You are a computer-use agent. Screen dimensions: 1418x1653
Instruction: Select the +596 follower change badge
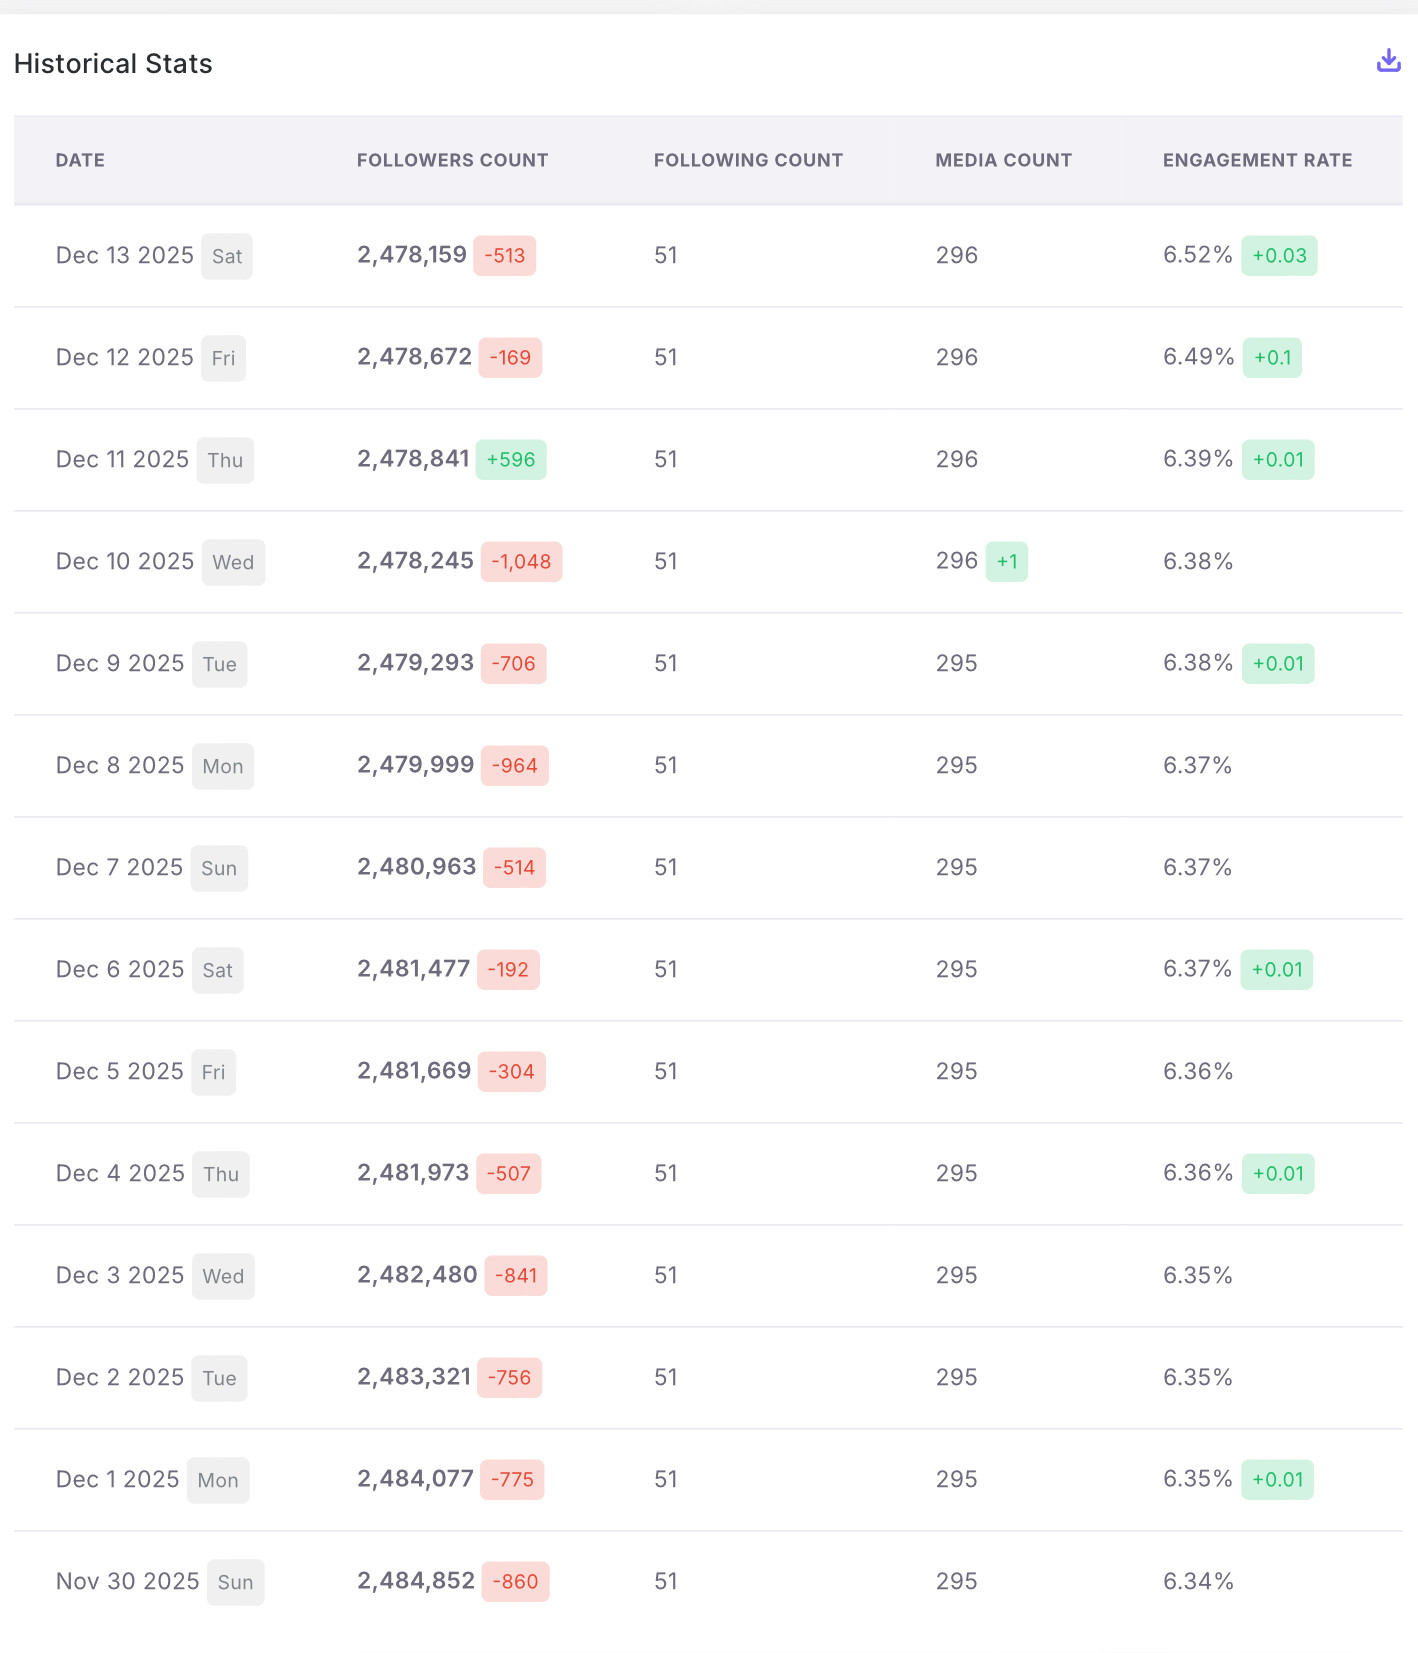[511, 459]
